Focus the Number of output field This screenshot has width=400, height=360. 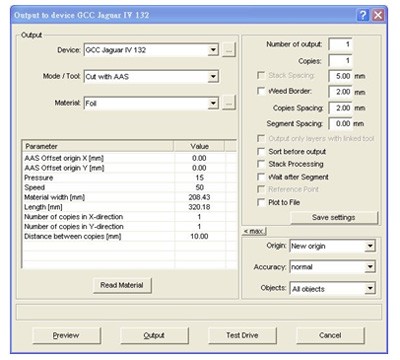click(x=340, y=44)
